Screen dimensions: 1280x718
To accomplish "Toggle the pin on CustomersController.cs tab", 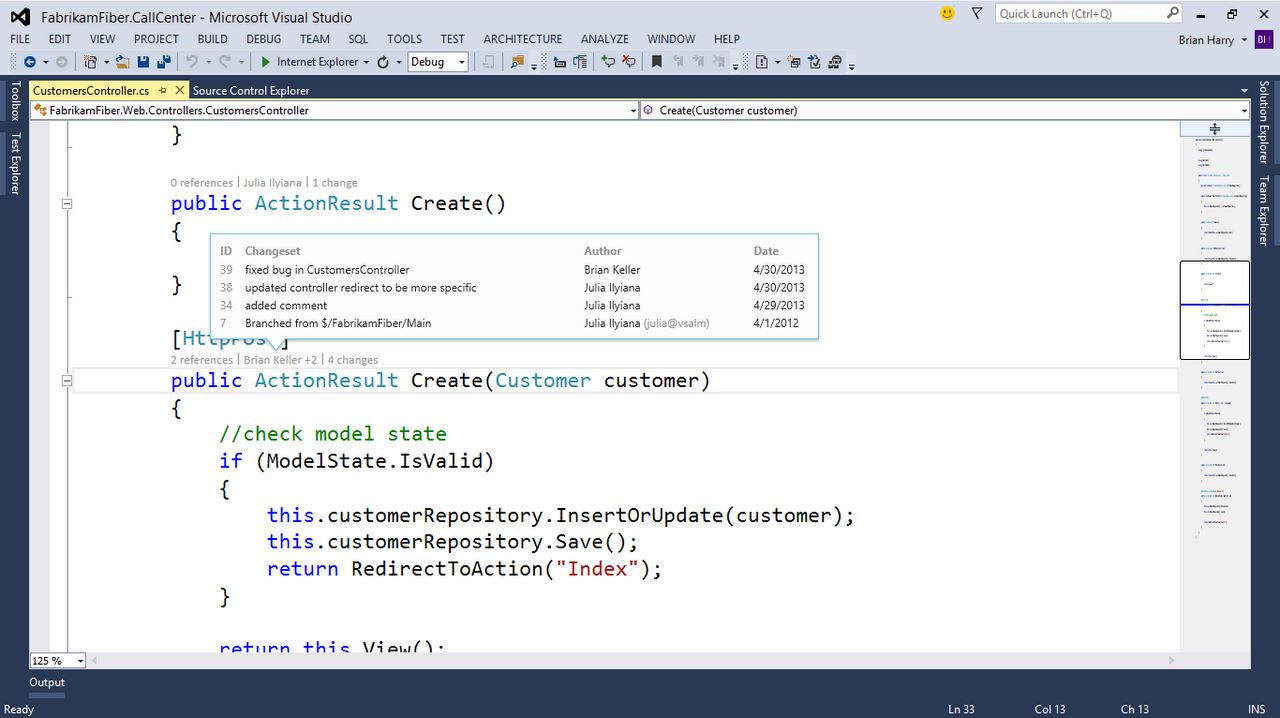I will 163,90.
